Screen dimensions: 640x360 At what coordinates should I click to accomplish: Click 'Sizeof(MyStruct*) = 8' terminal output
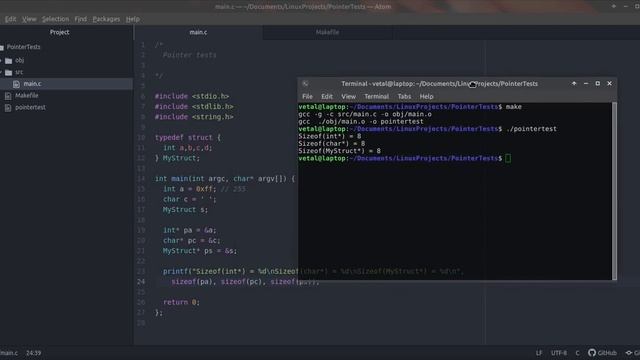coord(340,151)
